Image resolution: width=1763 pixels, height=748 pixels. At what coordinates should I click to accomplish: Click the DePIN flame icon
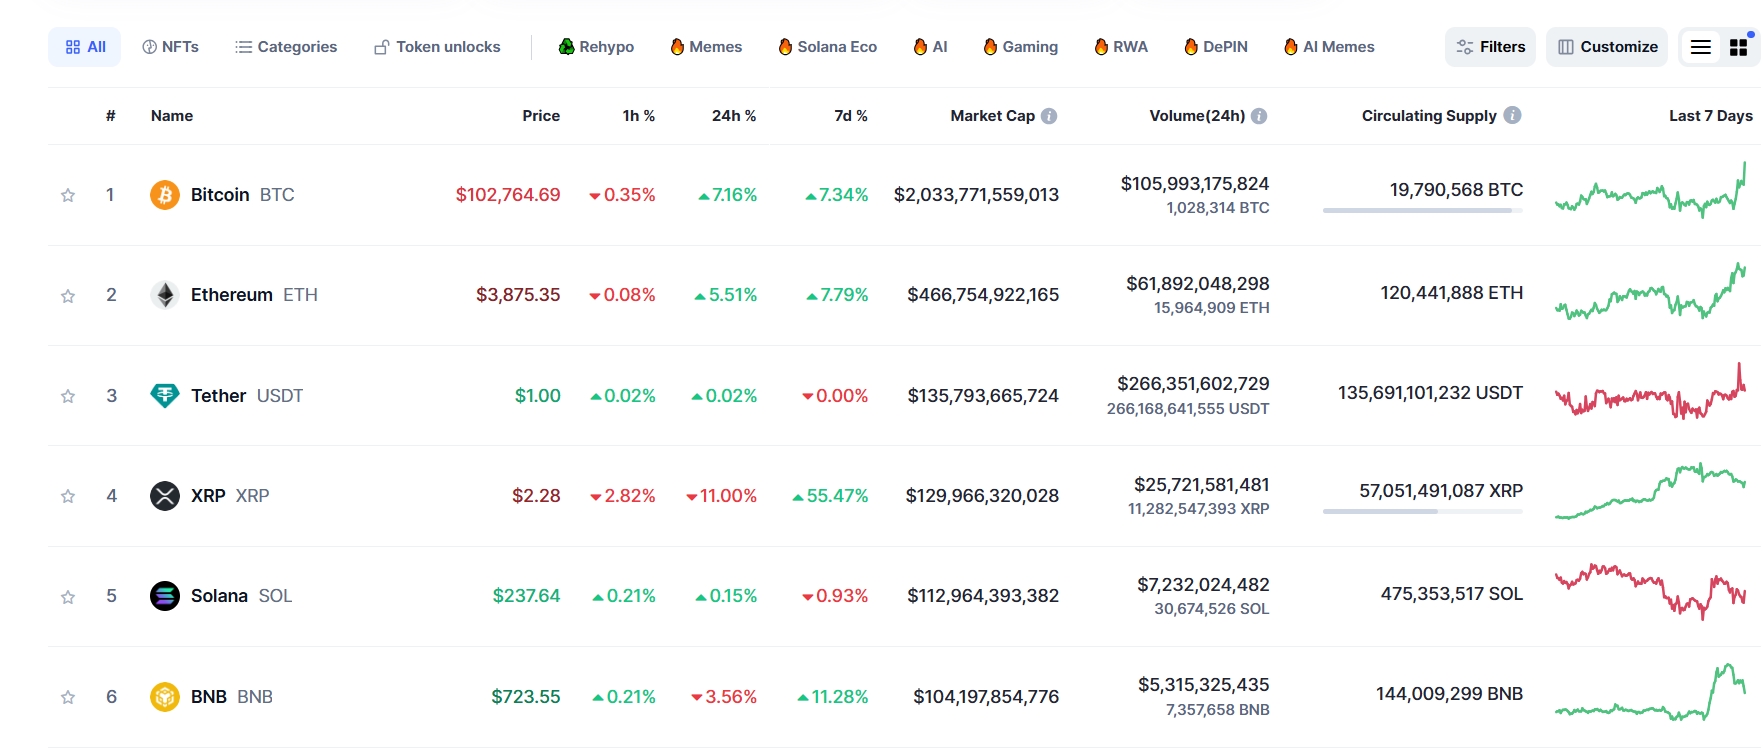pos(1191,47)
